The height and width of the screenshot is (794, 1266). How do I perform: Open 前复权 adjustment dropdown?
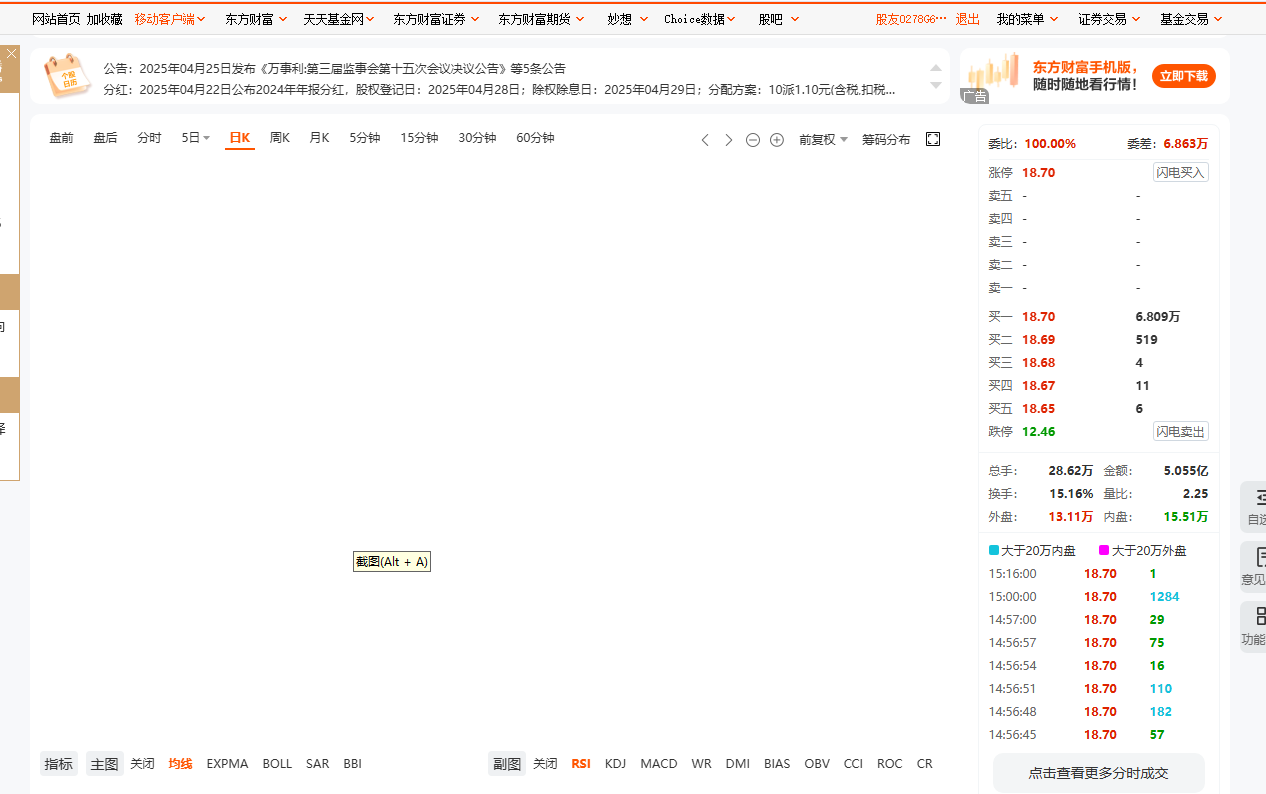(823, 140)
